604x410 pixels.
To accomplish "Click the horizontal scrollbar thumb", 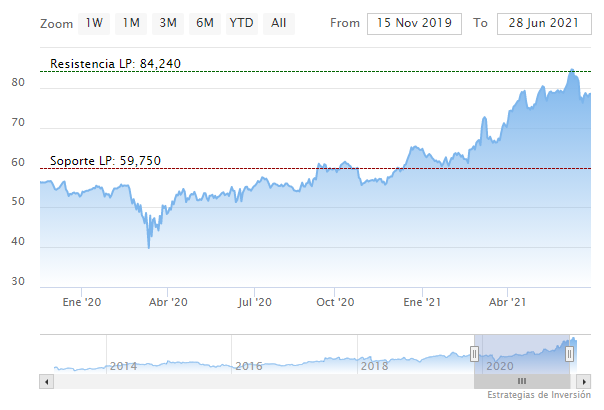I will click(x=521, y=381).
